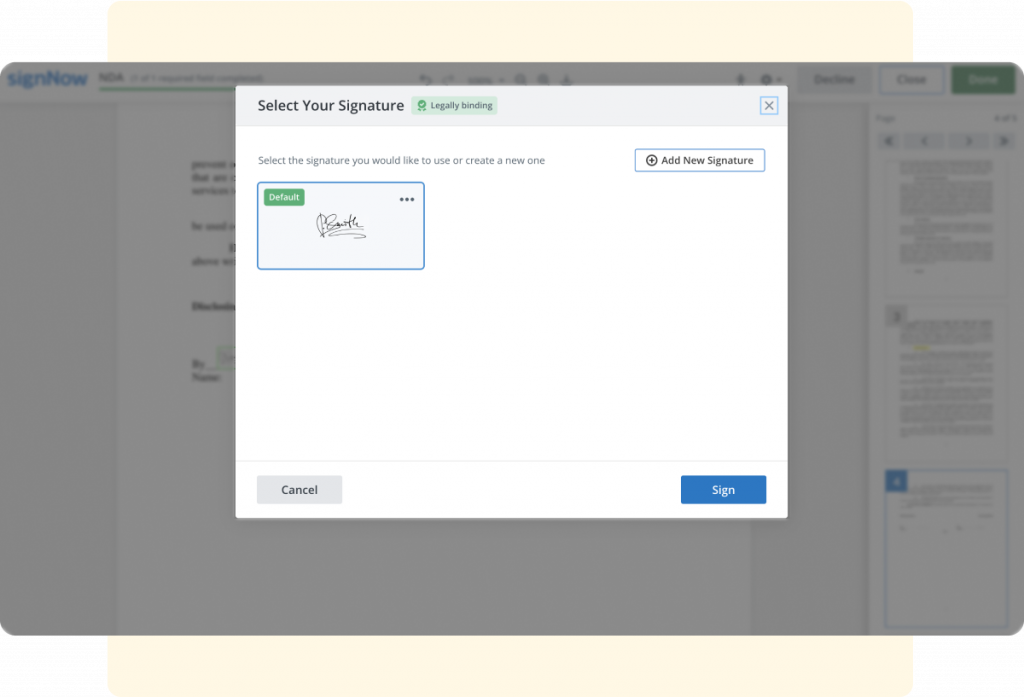
Task: Click the Sign button
Action: 723,489
